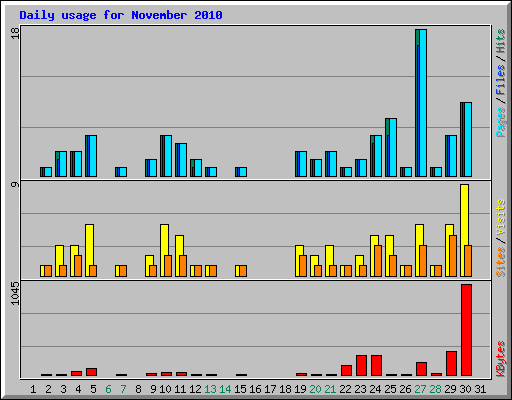Click day label 25 on the x-axis
The image size is (512, 400).
[x=390, y=389]
